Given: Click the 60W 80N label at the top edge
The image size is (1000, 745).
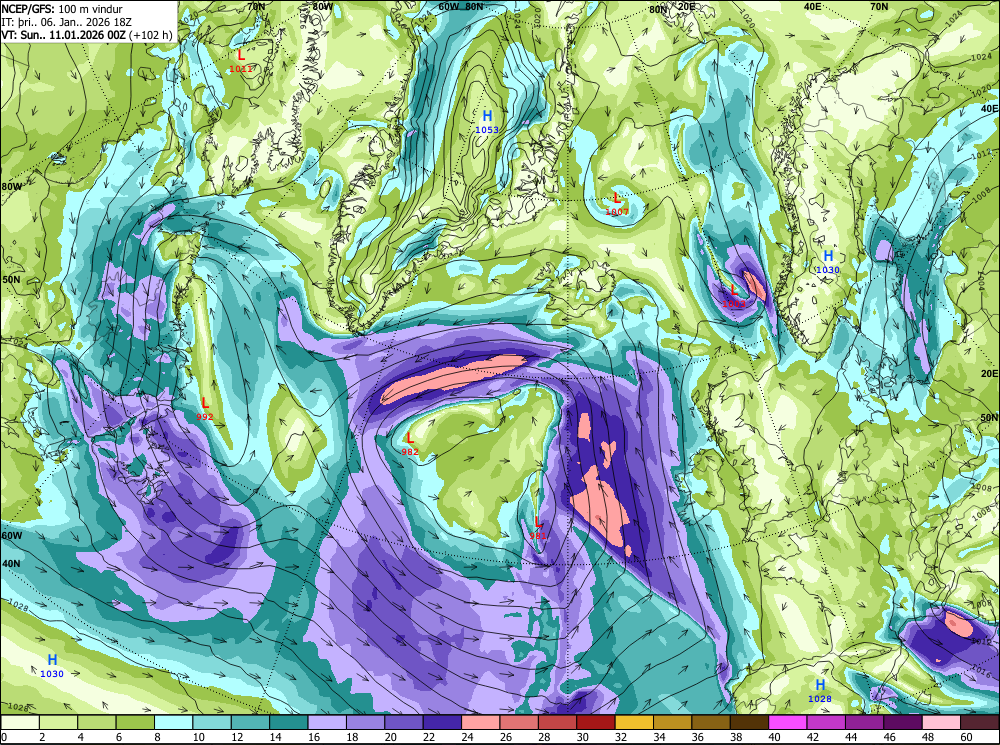Looking at the screenshot, I should 460,6.
